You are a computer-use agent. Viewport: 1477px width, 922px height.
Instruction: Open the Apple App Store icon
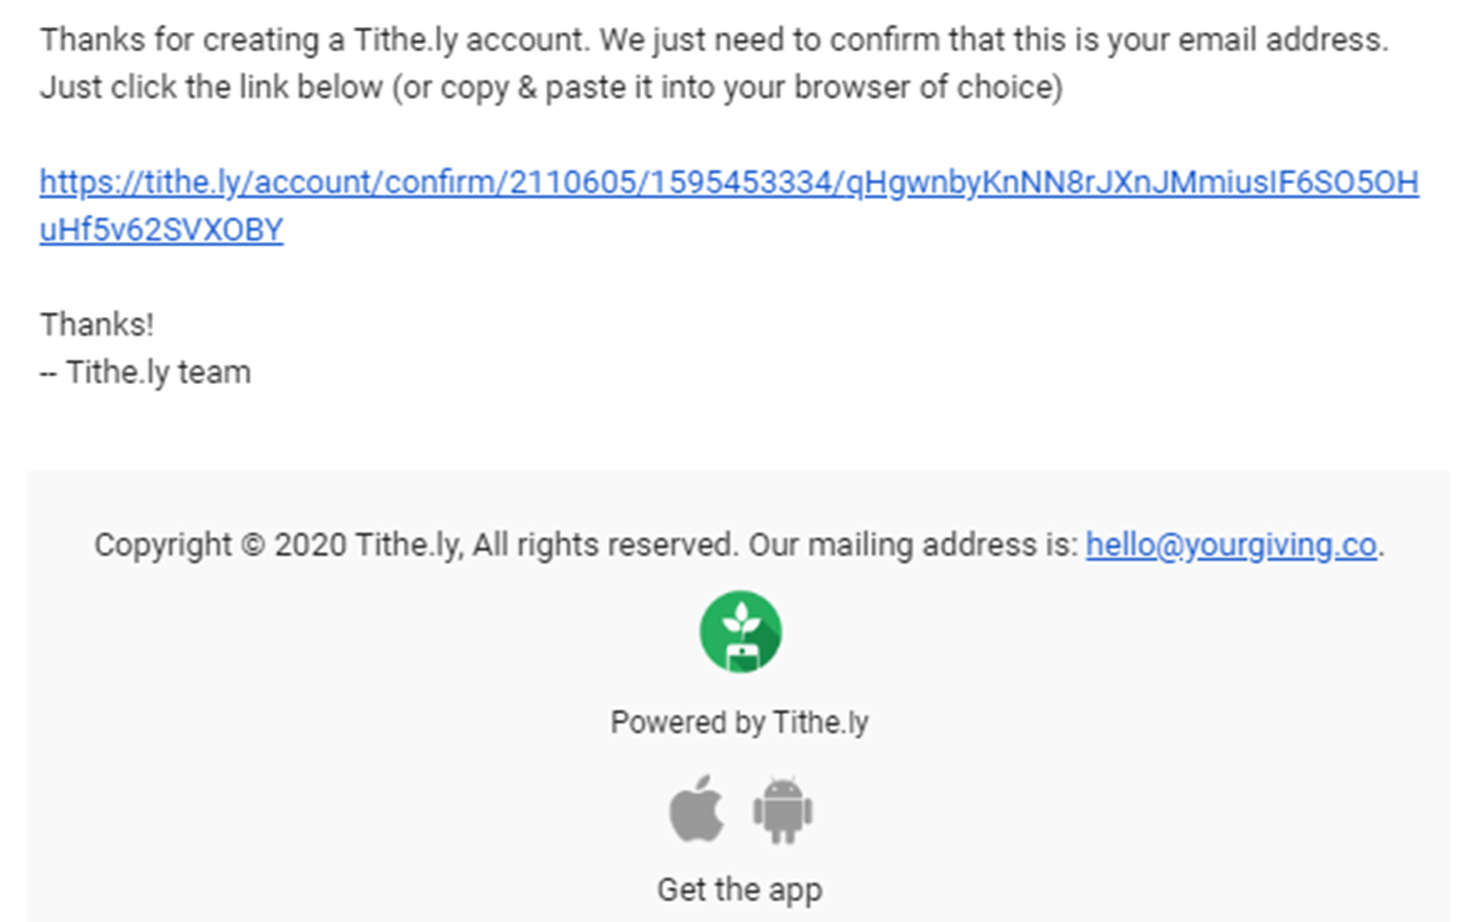point(696,809)
